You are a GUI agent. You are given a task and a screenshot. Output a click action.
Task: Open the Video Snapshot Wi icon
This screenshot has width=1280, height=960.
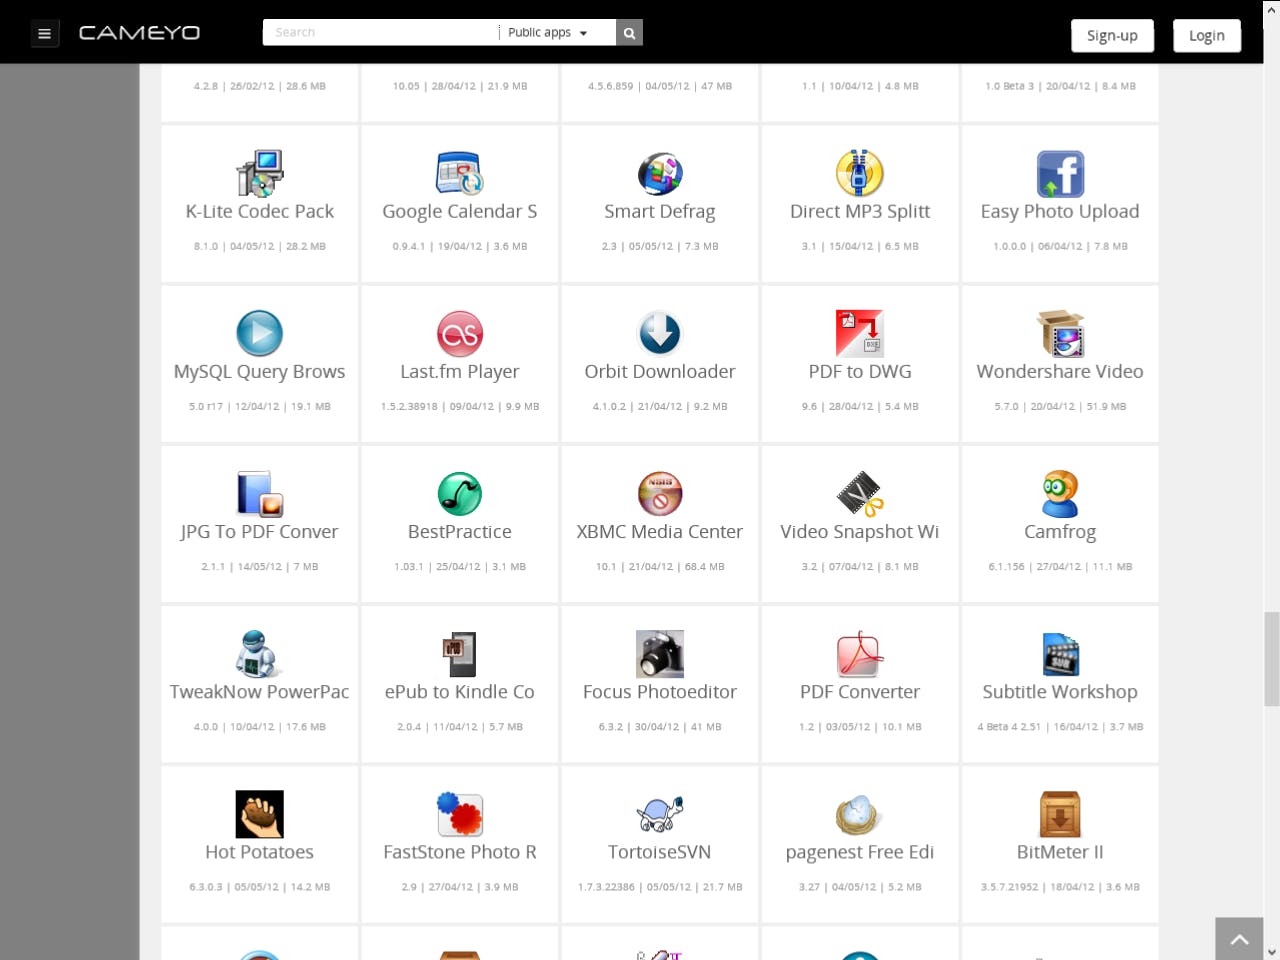(860, 494)
